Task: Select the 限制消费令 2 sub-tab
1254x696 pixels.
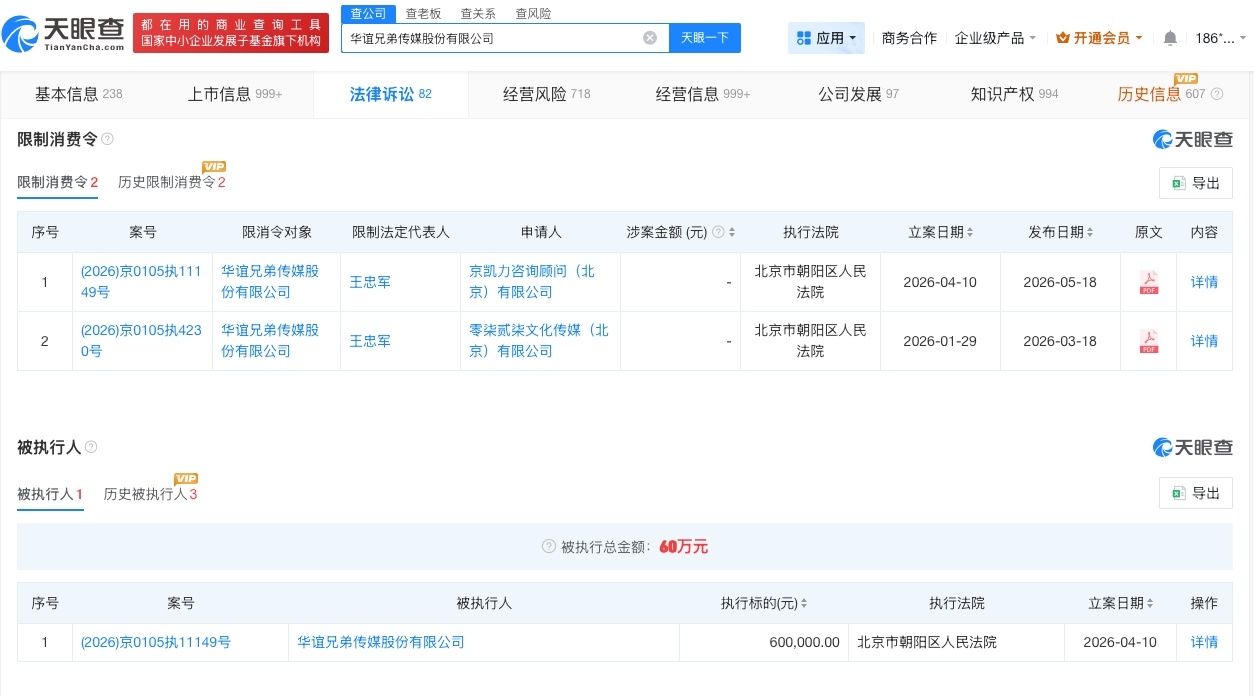Action: tap(57, 182)
